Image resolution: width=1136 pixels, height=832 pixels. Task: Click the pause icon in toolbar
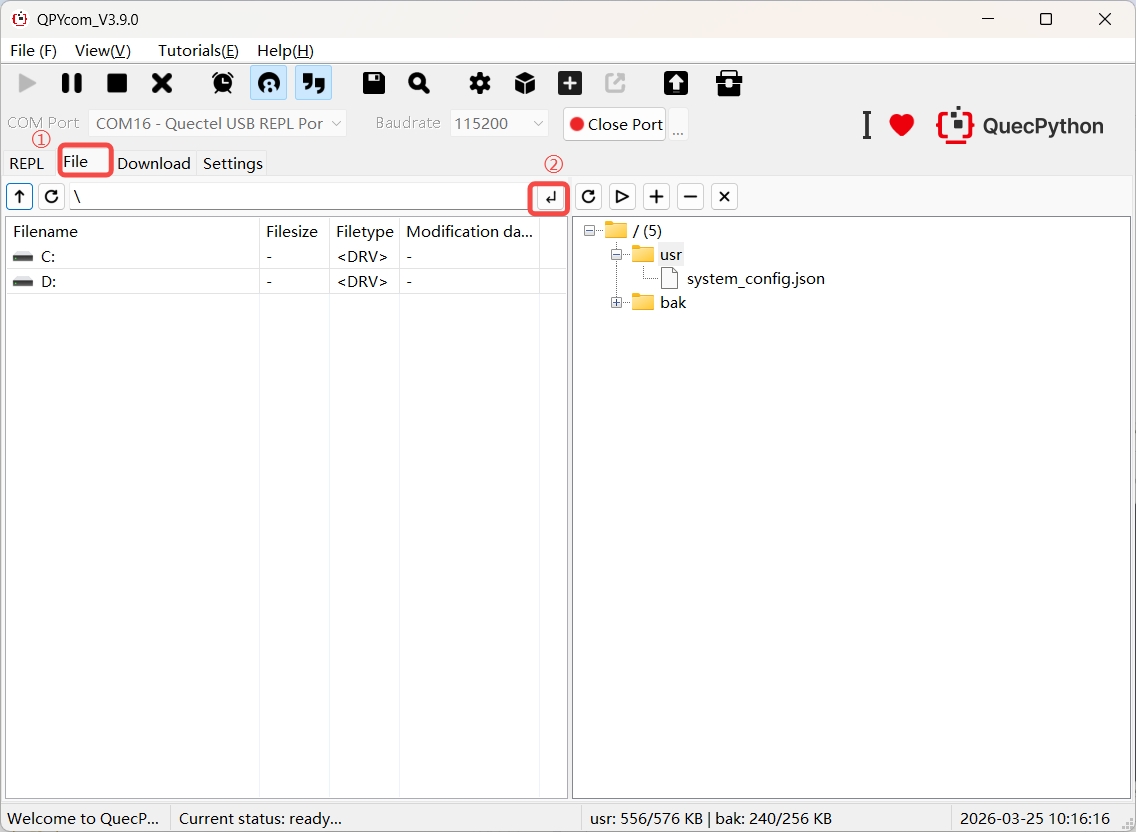(x=72, y=83)
